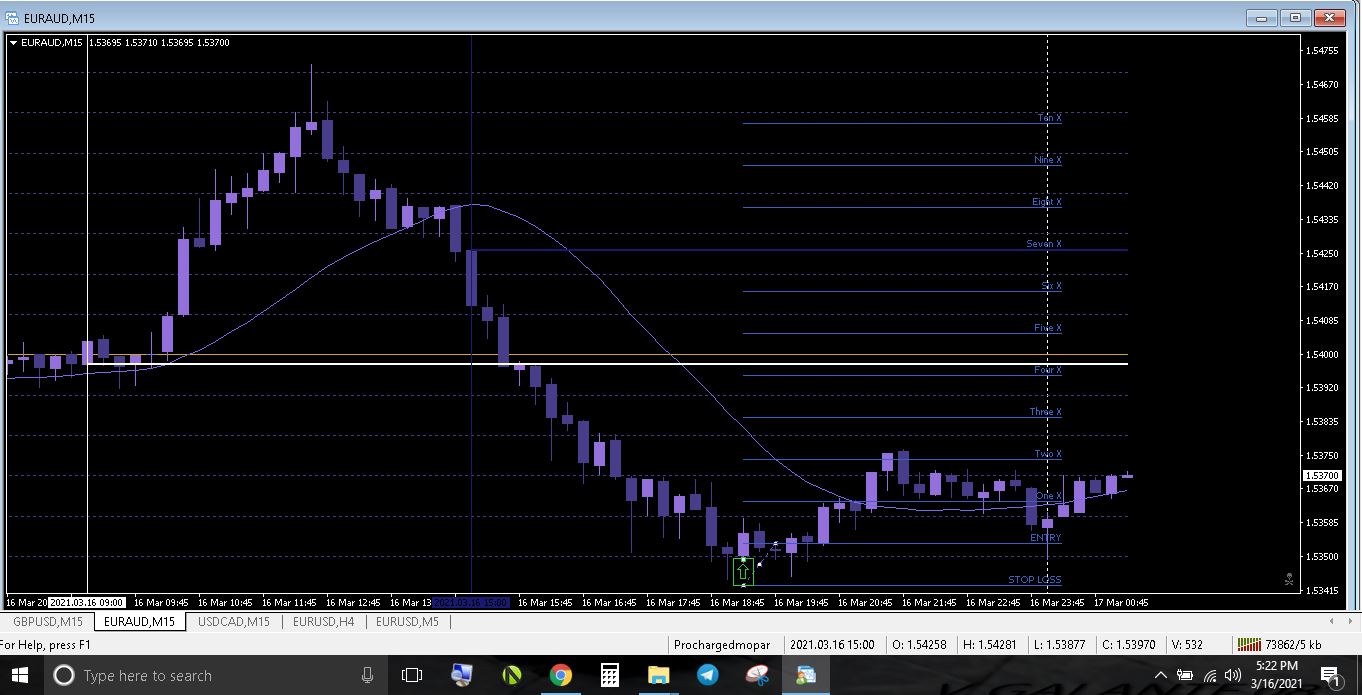Launch Google Chrome from taskbar

click(560, 675)
